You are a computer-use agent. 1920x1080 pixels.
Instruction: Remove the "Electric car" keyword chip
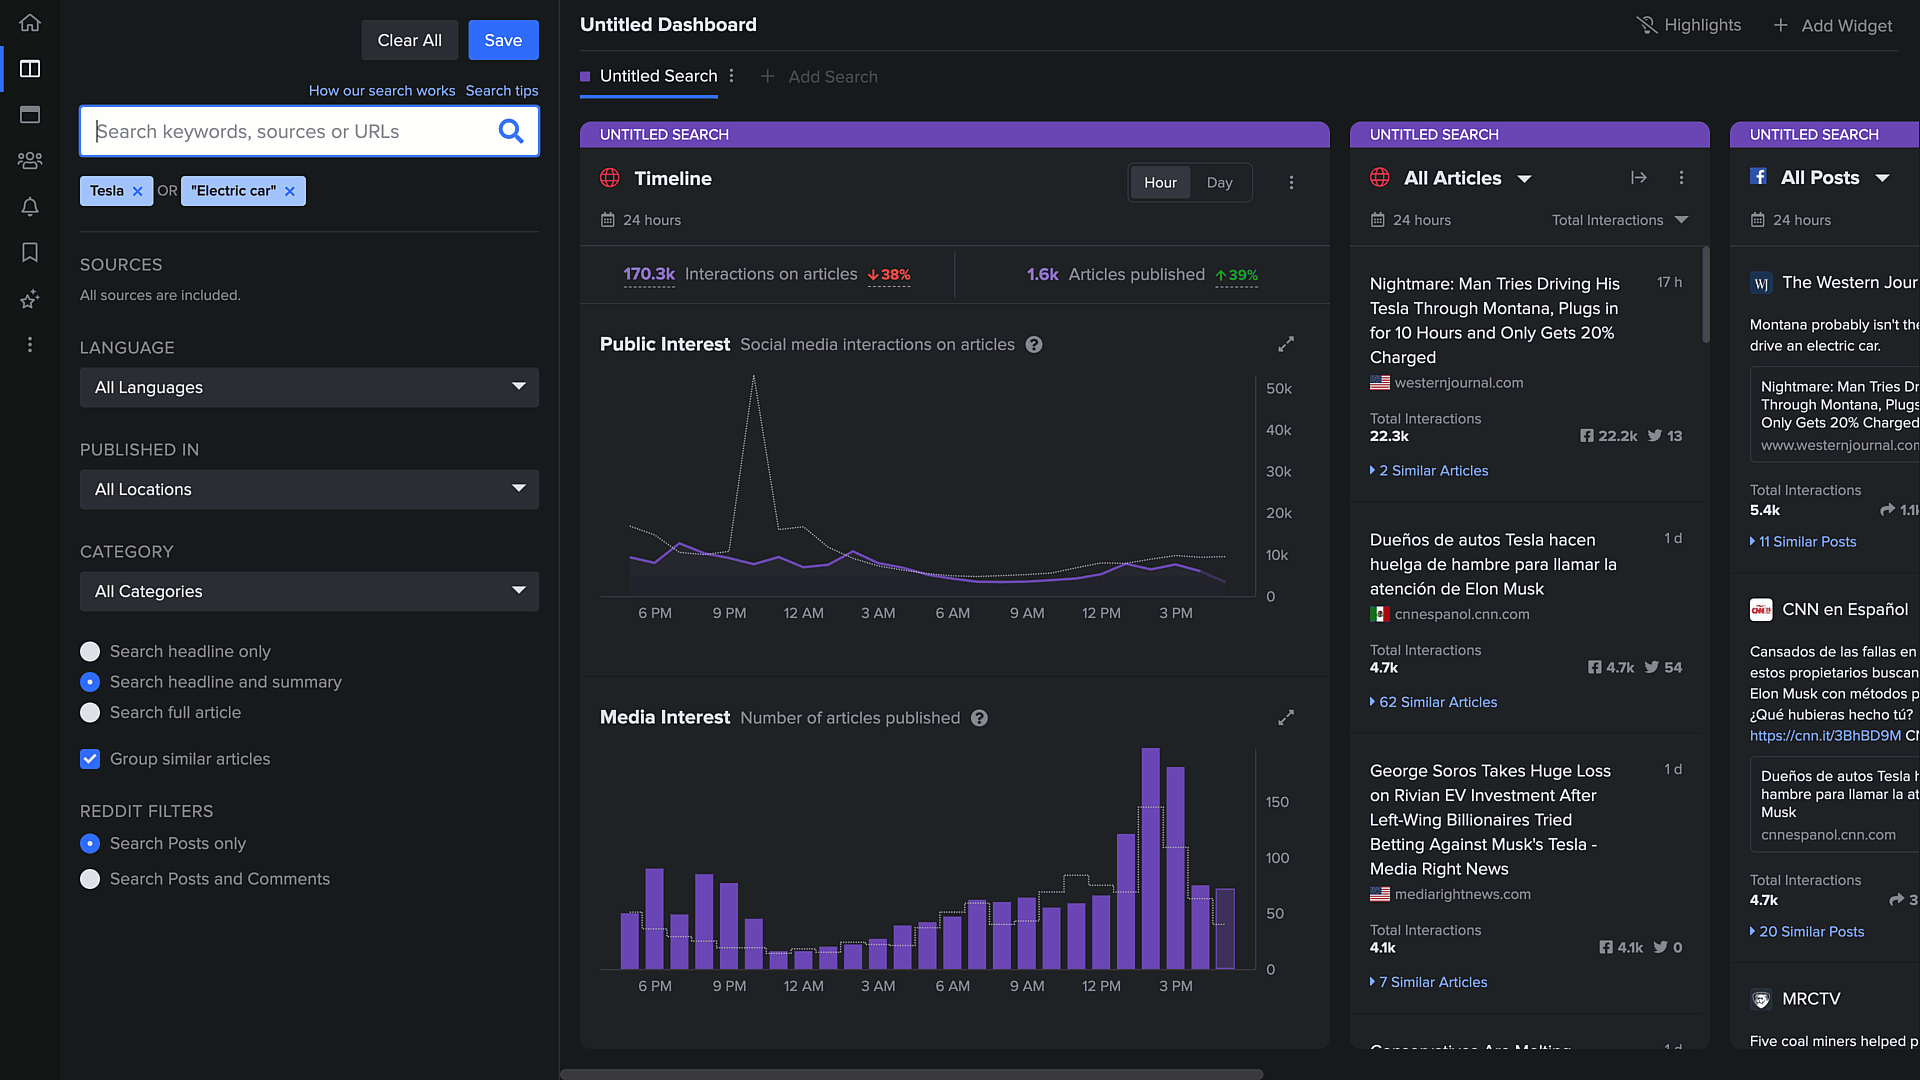pyautogui.click(x=290, y=191)
